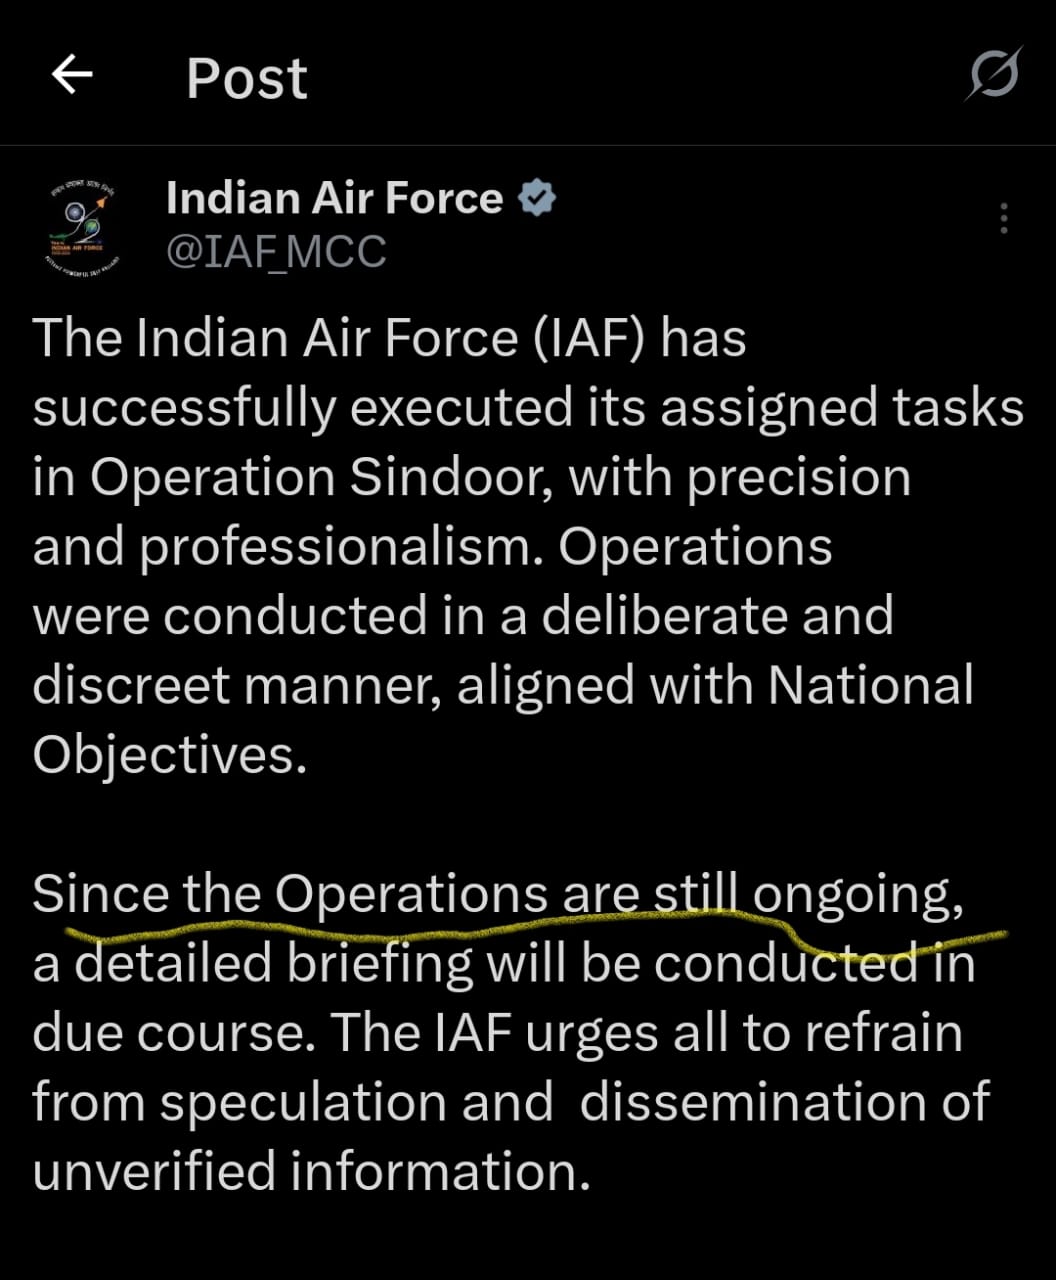Tap the back arrow

[x=72, y=75]
